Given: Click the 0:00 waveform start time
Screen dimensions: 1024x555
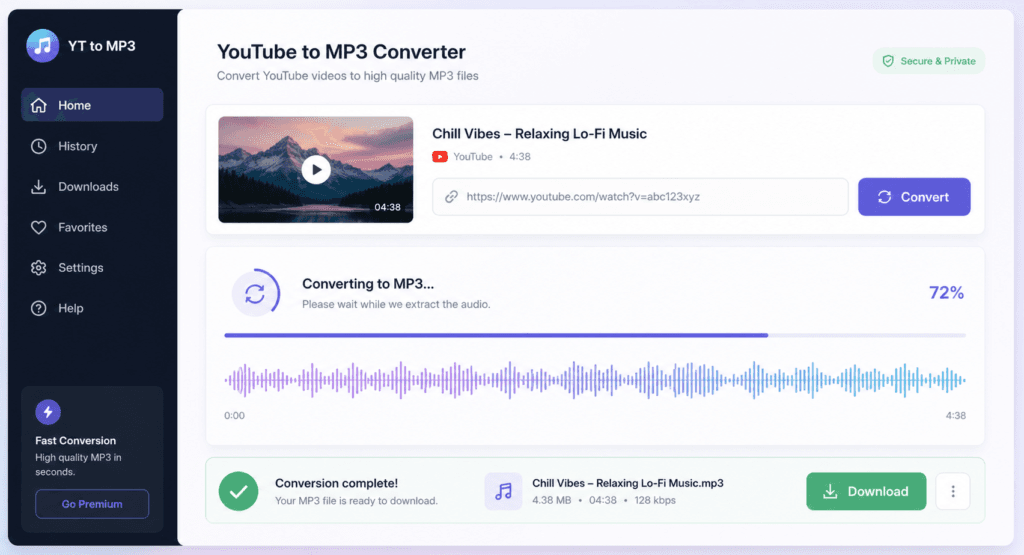Looking at the screenshot, I should click(x=234, y=415).
